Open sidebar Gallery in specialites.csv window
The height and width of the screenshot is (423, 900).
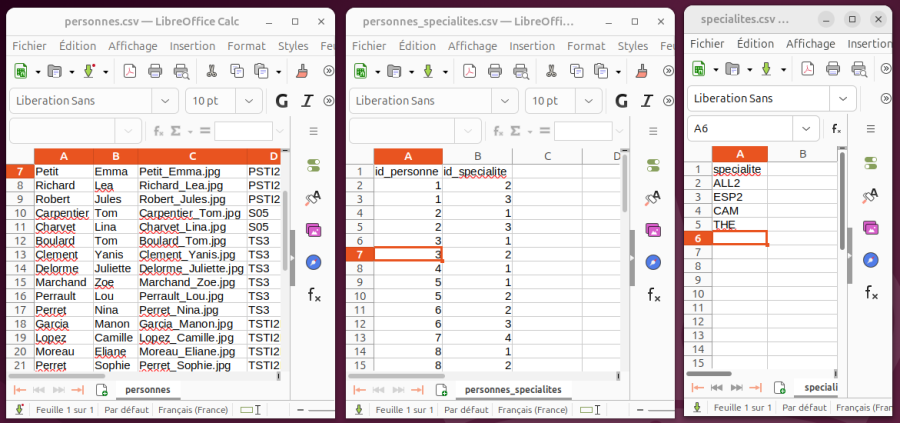(871, 228)
